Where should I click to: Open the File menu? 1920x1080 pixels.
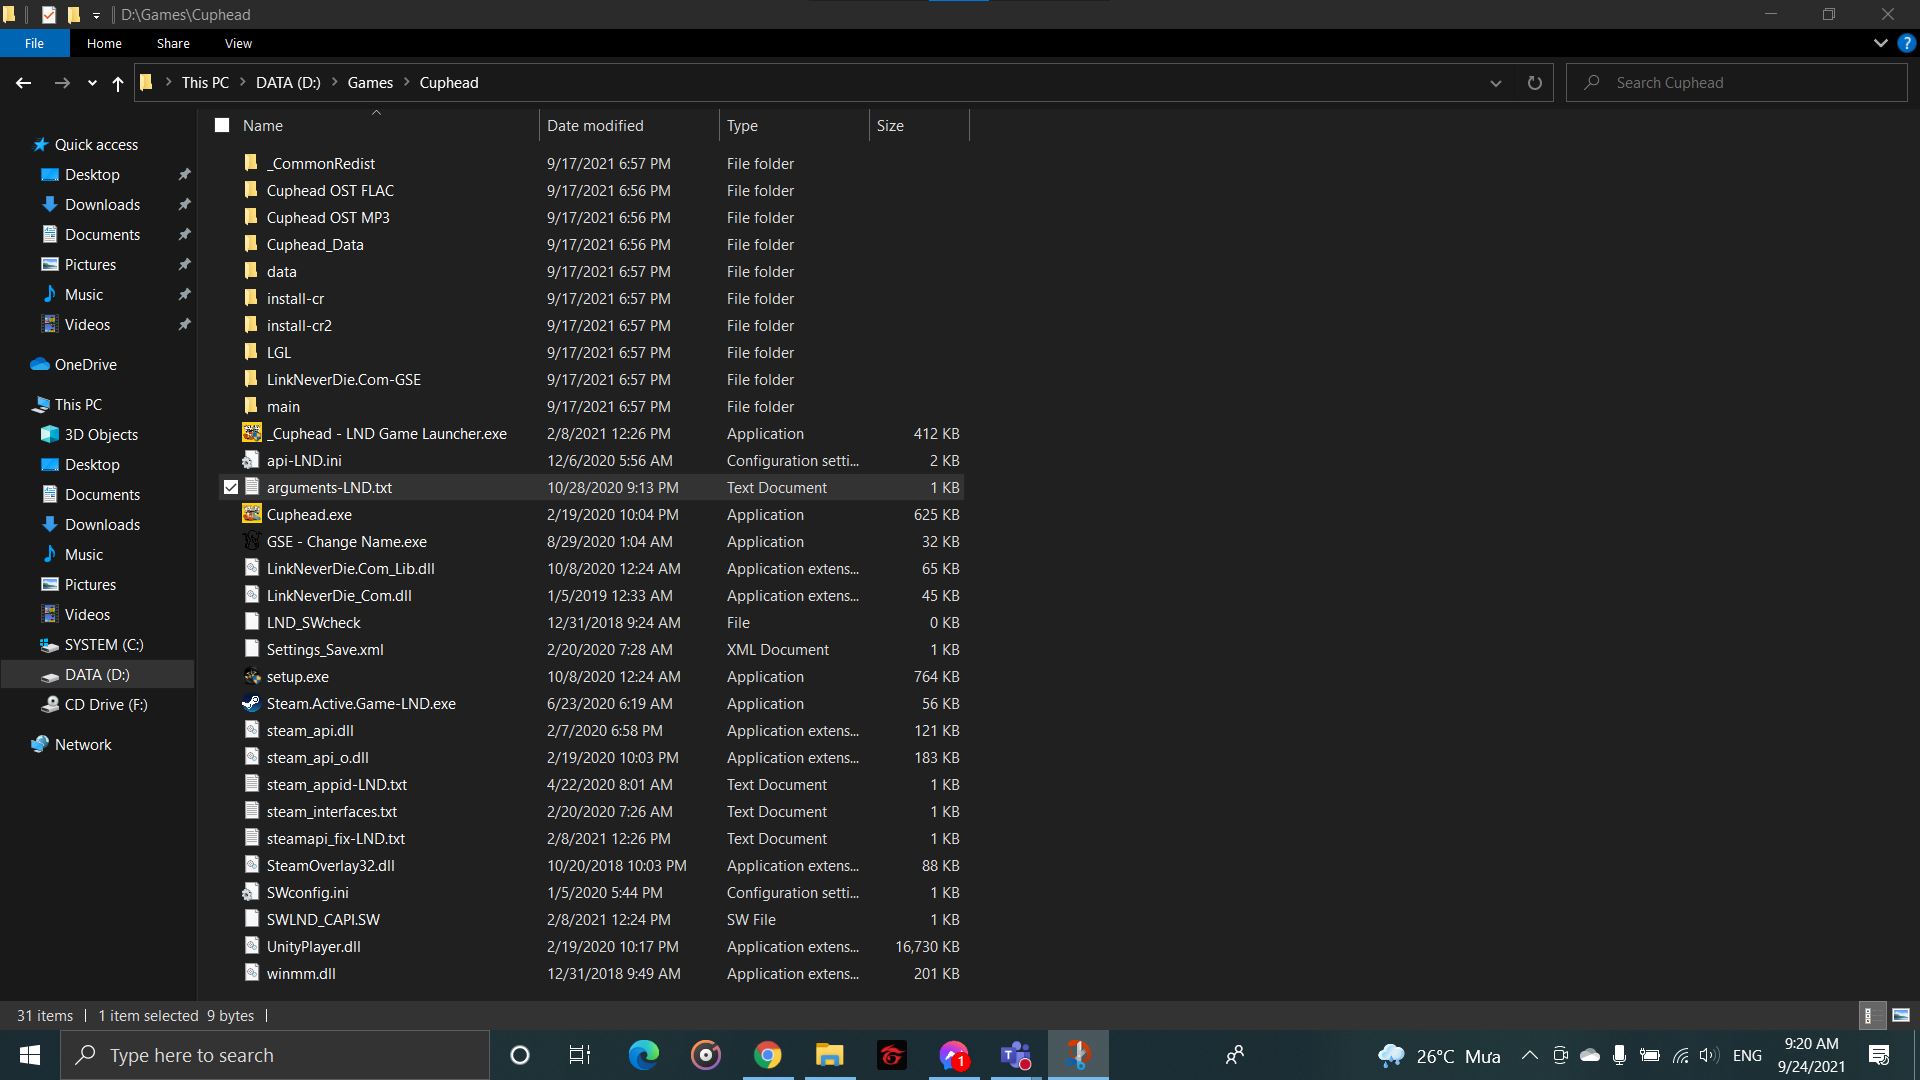click(x=34, y=43)
